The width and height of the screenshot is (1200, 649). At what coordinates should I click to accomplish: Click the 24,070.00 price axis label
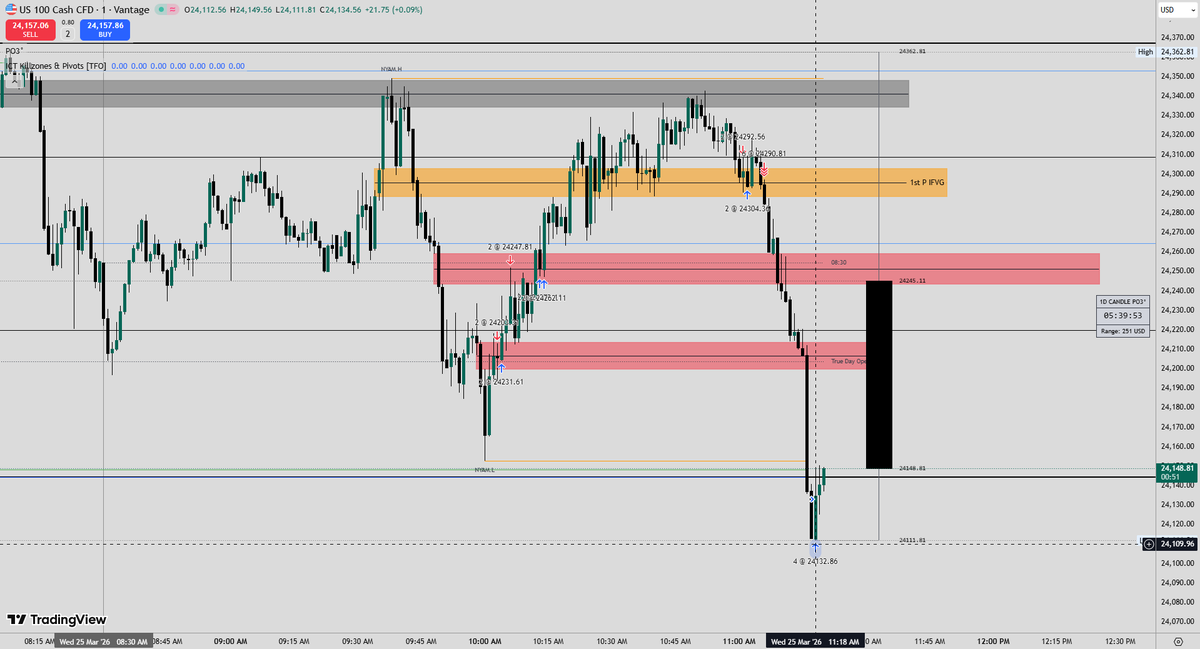1177,622
